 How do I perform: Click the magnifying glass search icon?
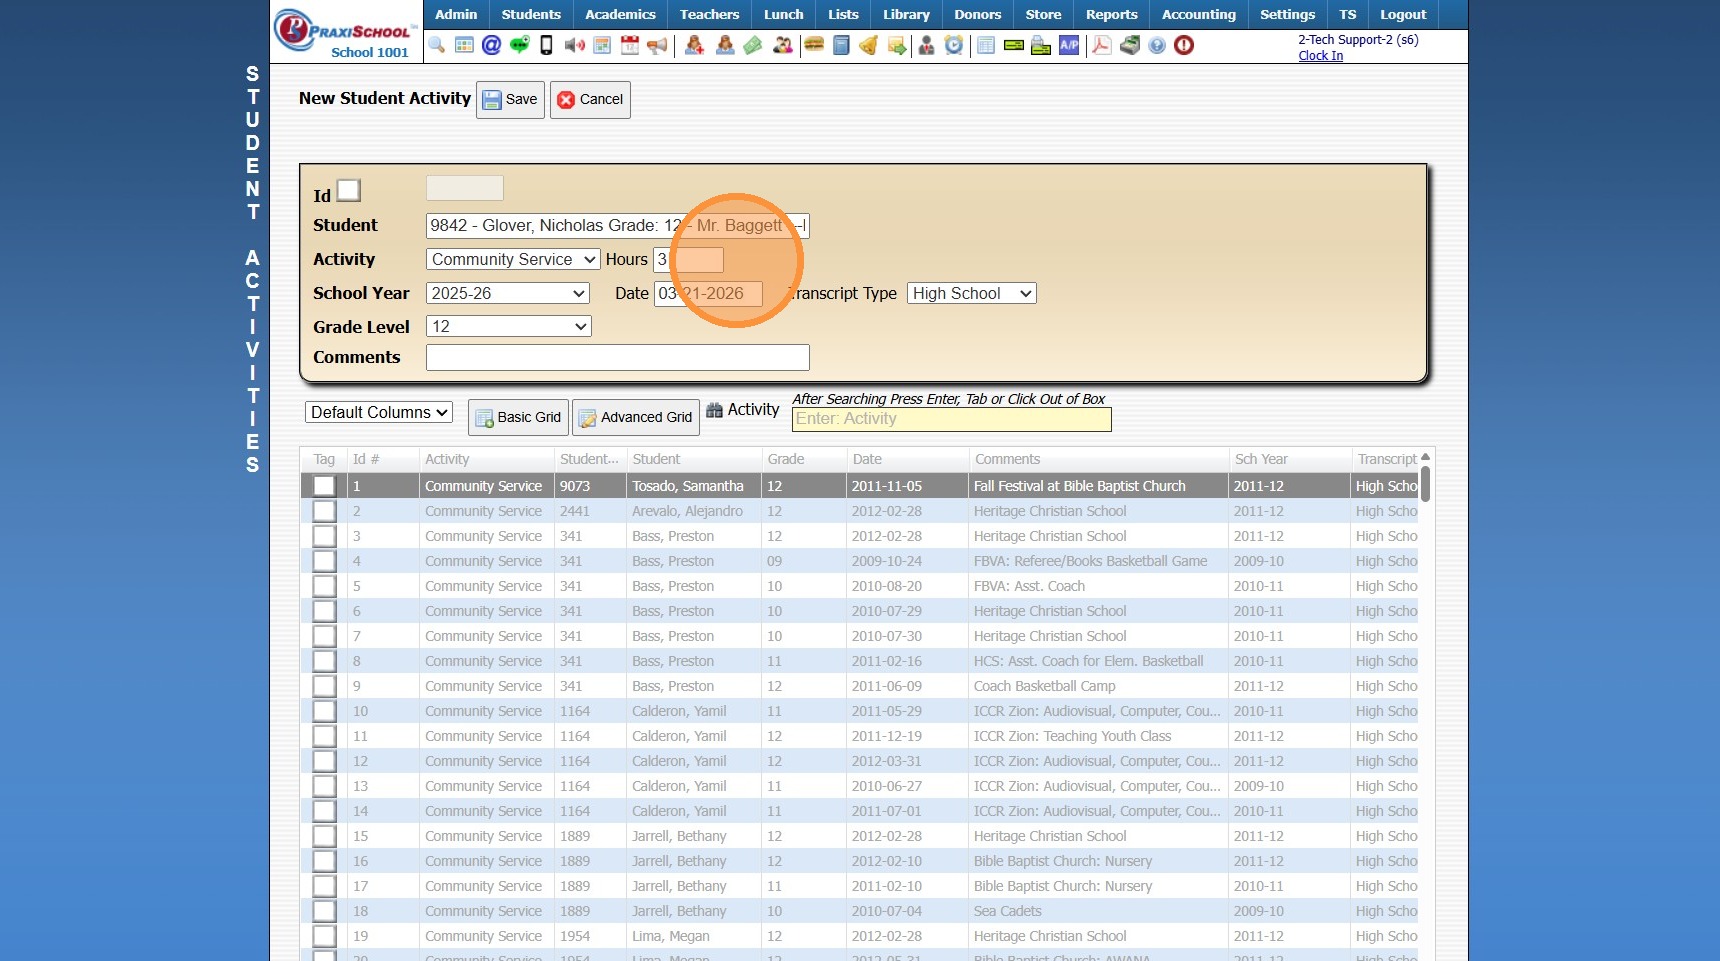437,45
